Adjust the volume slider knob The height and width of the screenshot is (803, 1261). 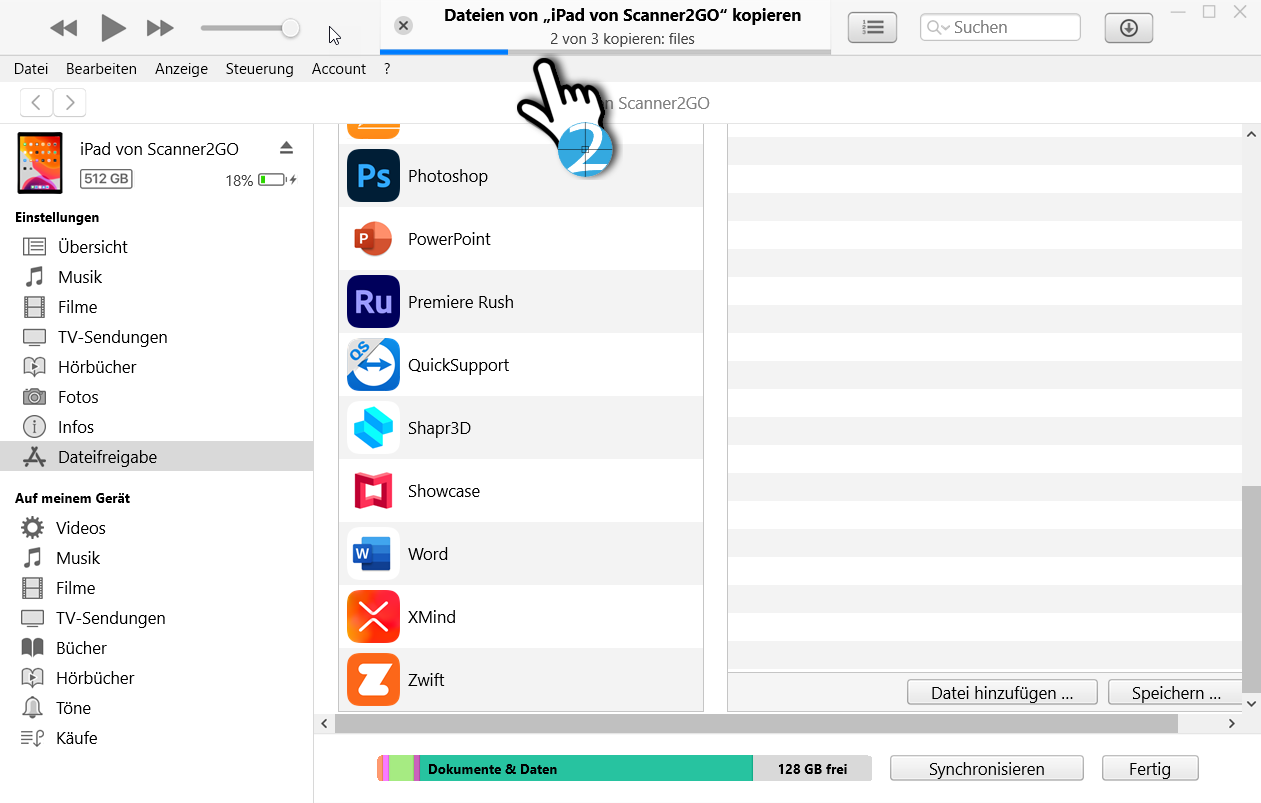290,28
